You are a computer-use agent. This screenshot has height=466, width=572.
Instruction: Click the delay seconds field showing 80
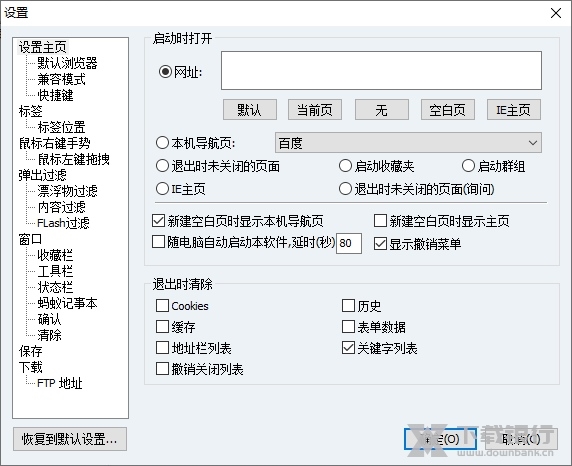[x=349, y=243]
